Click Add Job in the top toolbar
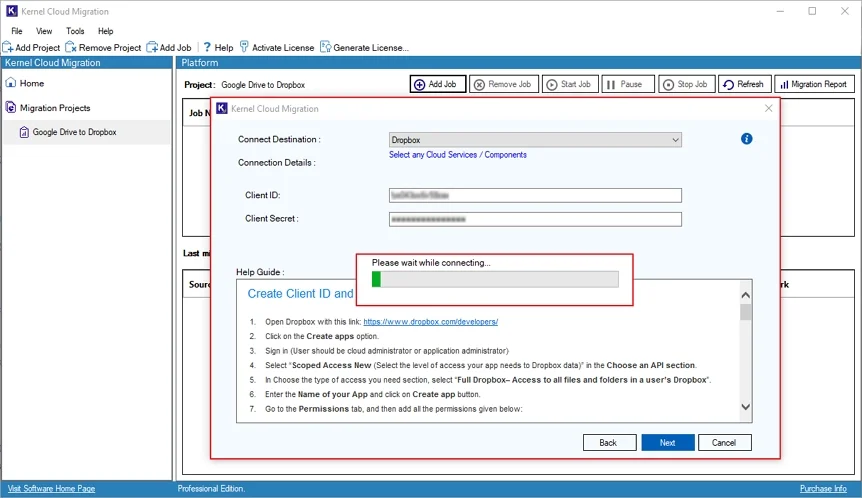The width and height of the screenshot is (862, 498). 169,48
